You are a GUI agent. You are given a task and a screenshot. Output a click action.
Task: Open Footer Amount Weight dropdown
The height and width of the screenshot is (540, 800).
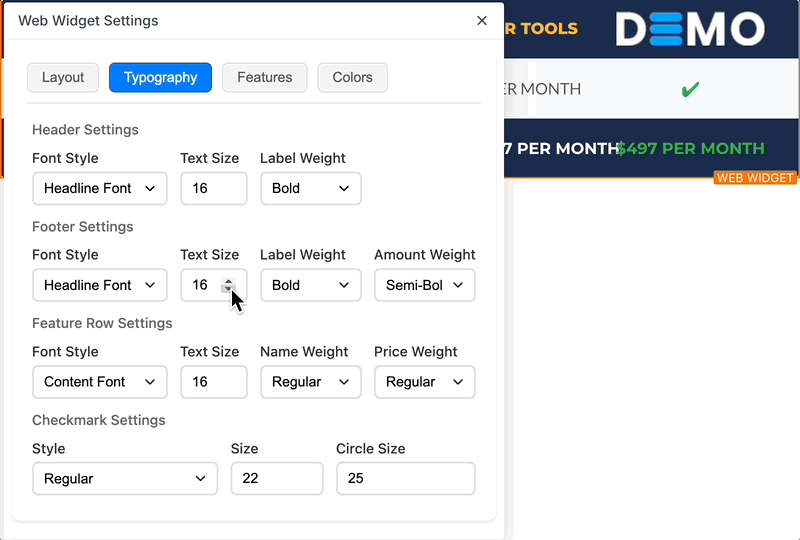pyautogui.click(x=424, y=285)
